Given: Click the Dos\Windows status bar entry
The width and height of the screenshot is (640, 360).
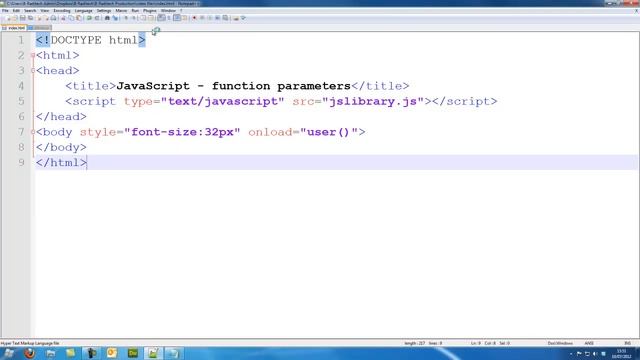Looking at the screenshot, I should tap(560, 343).
